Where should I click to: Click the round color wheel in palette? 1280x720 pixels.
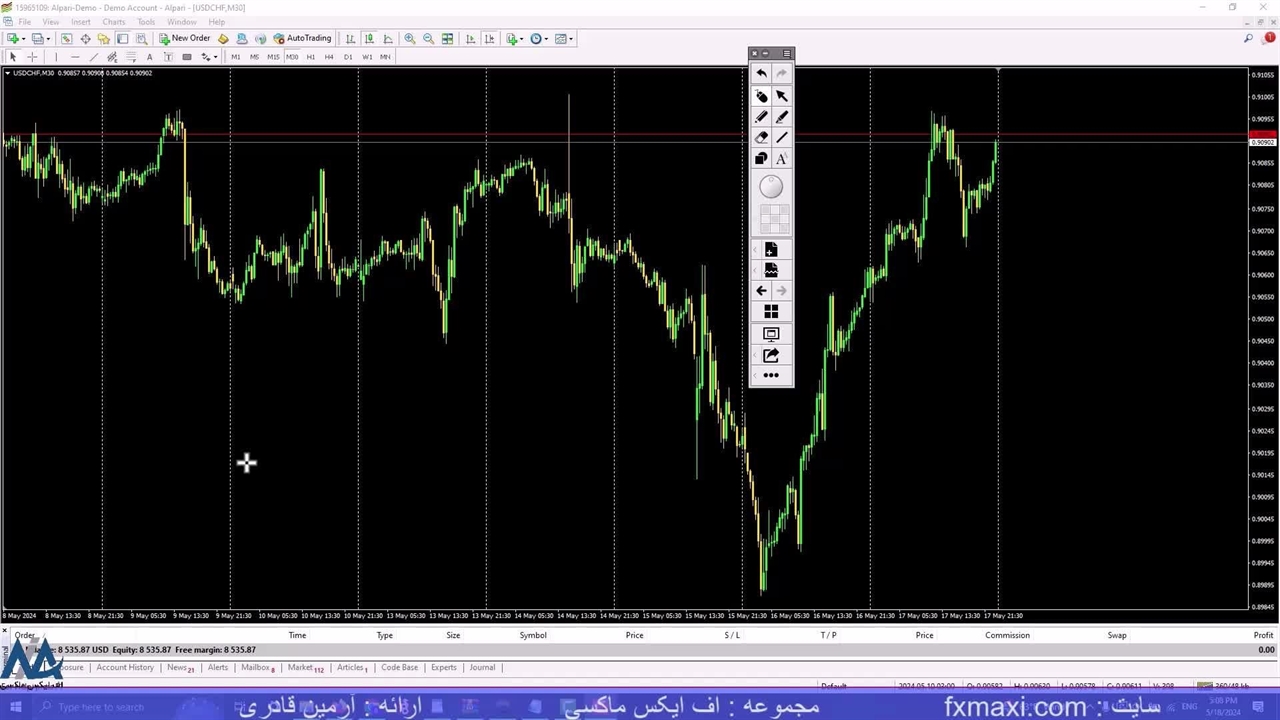click(x=771, y=187)
